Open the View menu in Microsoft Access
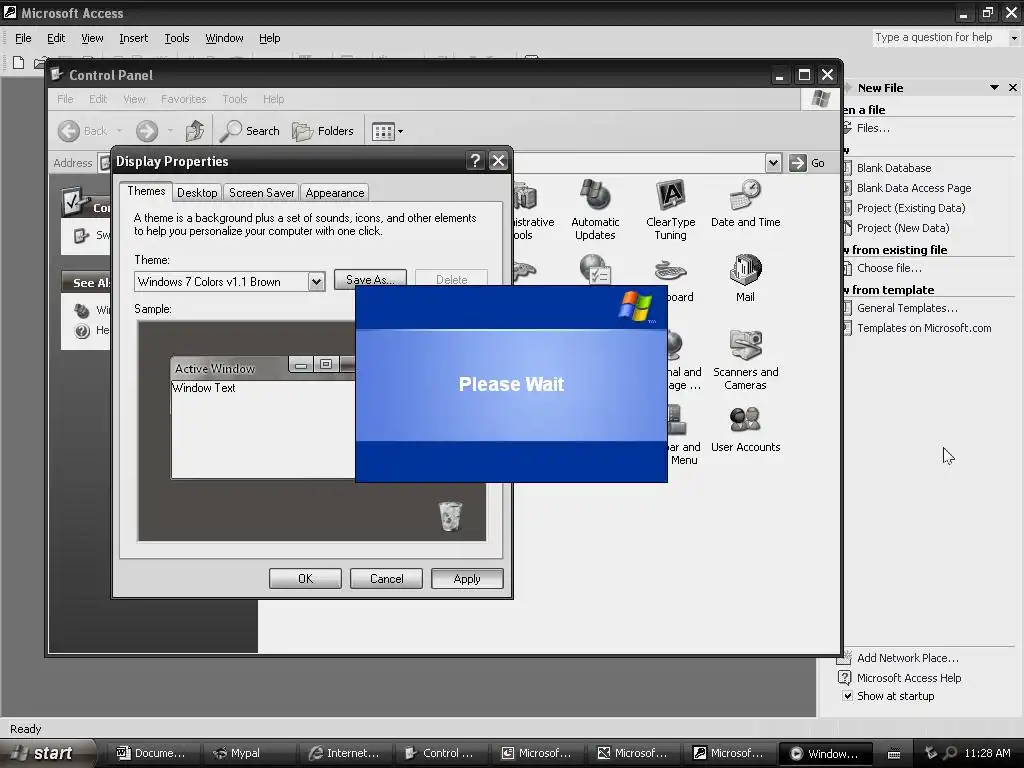Image resolution: width=1024 pixels, height=768 pixels. pyautogui.click(x=92, y=38)
